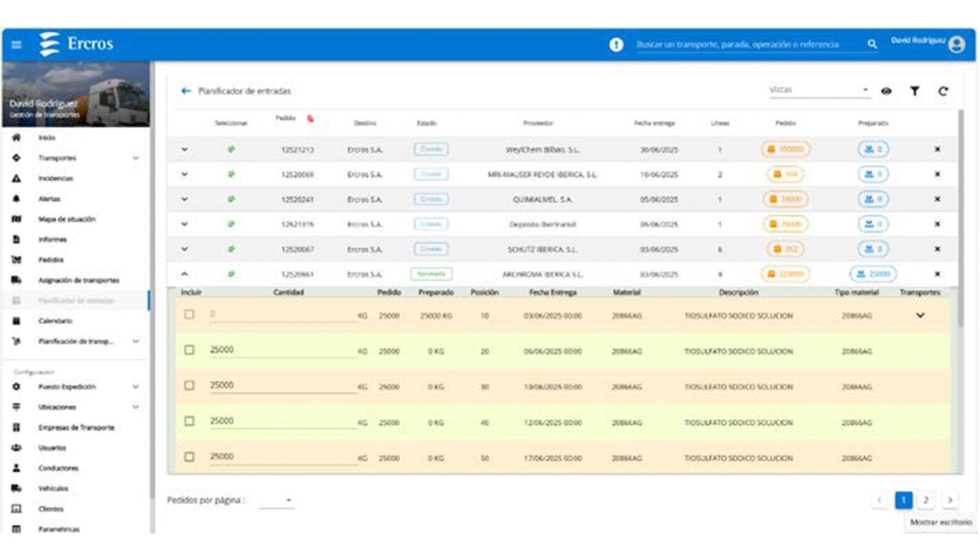Go to page 2
This screenshot has width=980, height=560.
pyautogui.click(x=926, y=500)
